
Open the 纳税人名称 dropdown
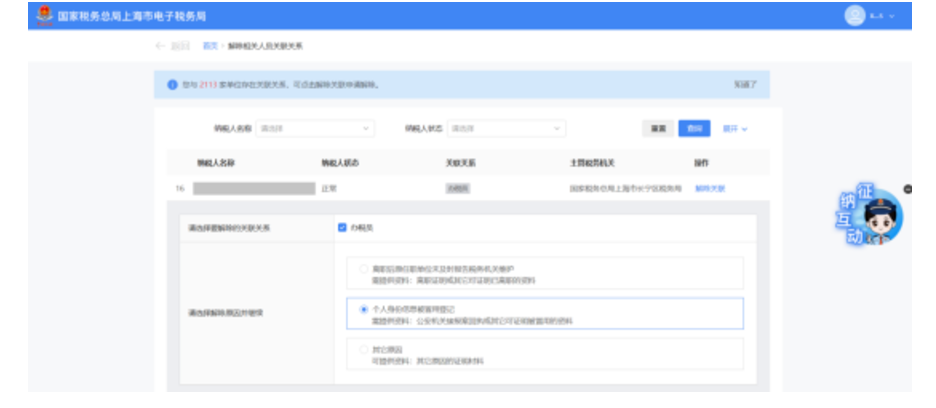pos(315,128)
